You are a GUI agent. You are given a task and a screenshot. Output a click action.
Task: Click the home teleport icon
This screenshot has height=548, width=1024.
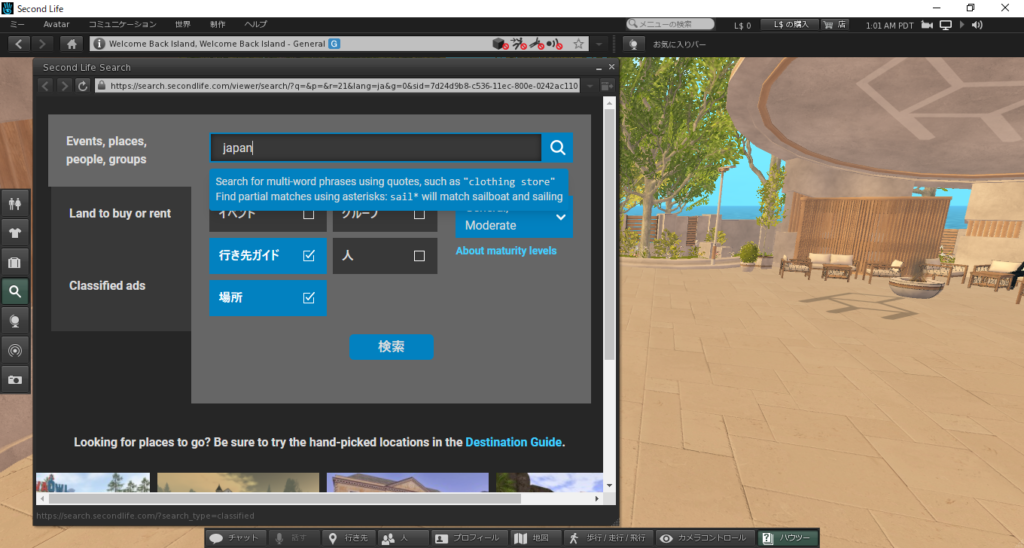[x=71, y=44]
